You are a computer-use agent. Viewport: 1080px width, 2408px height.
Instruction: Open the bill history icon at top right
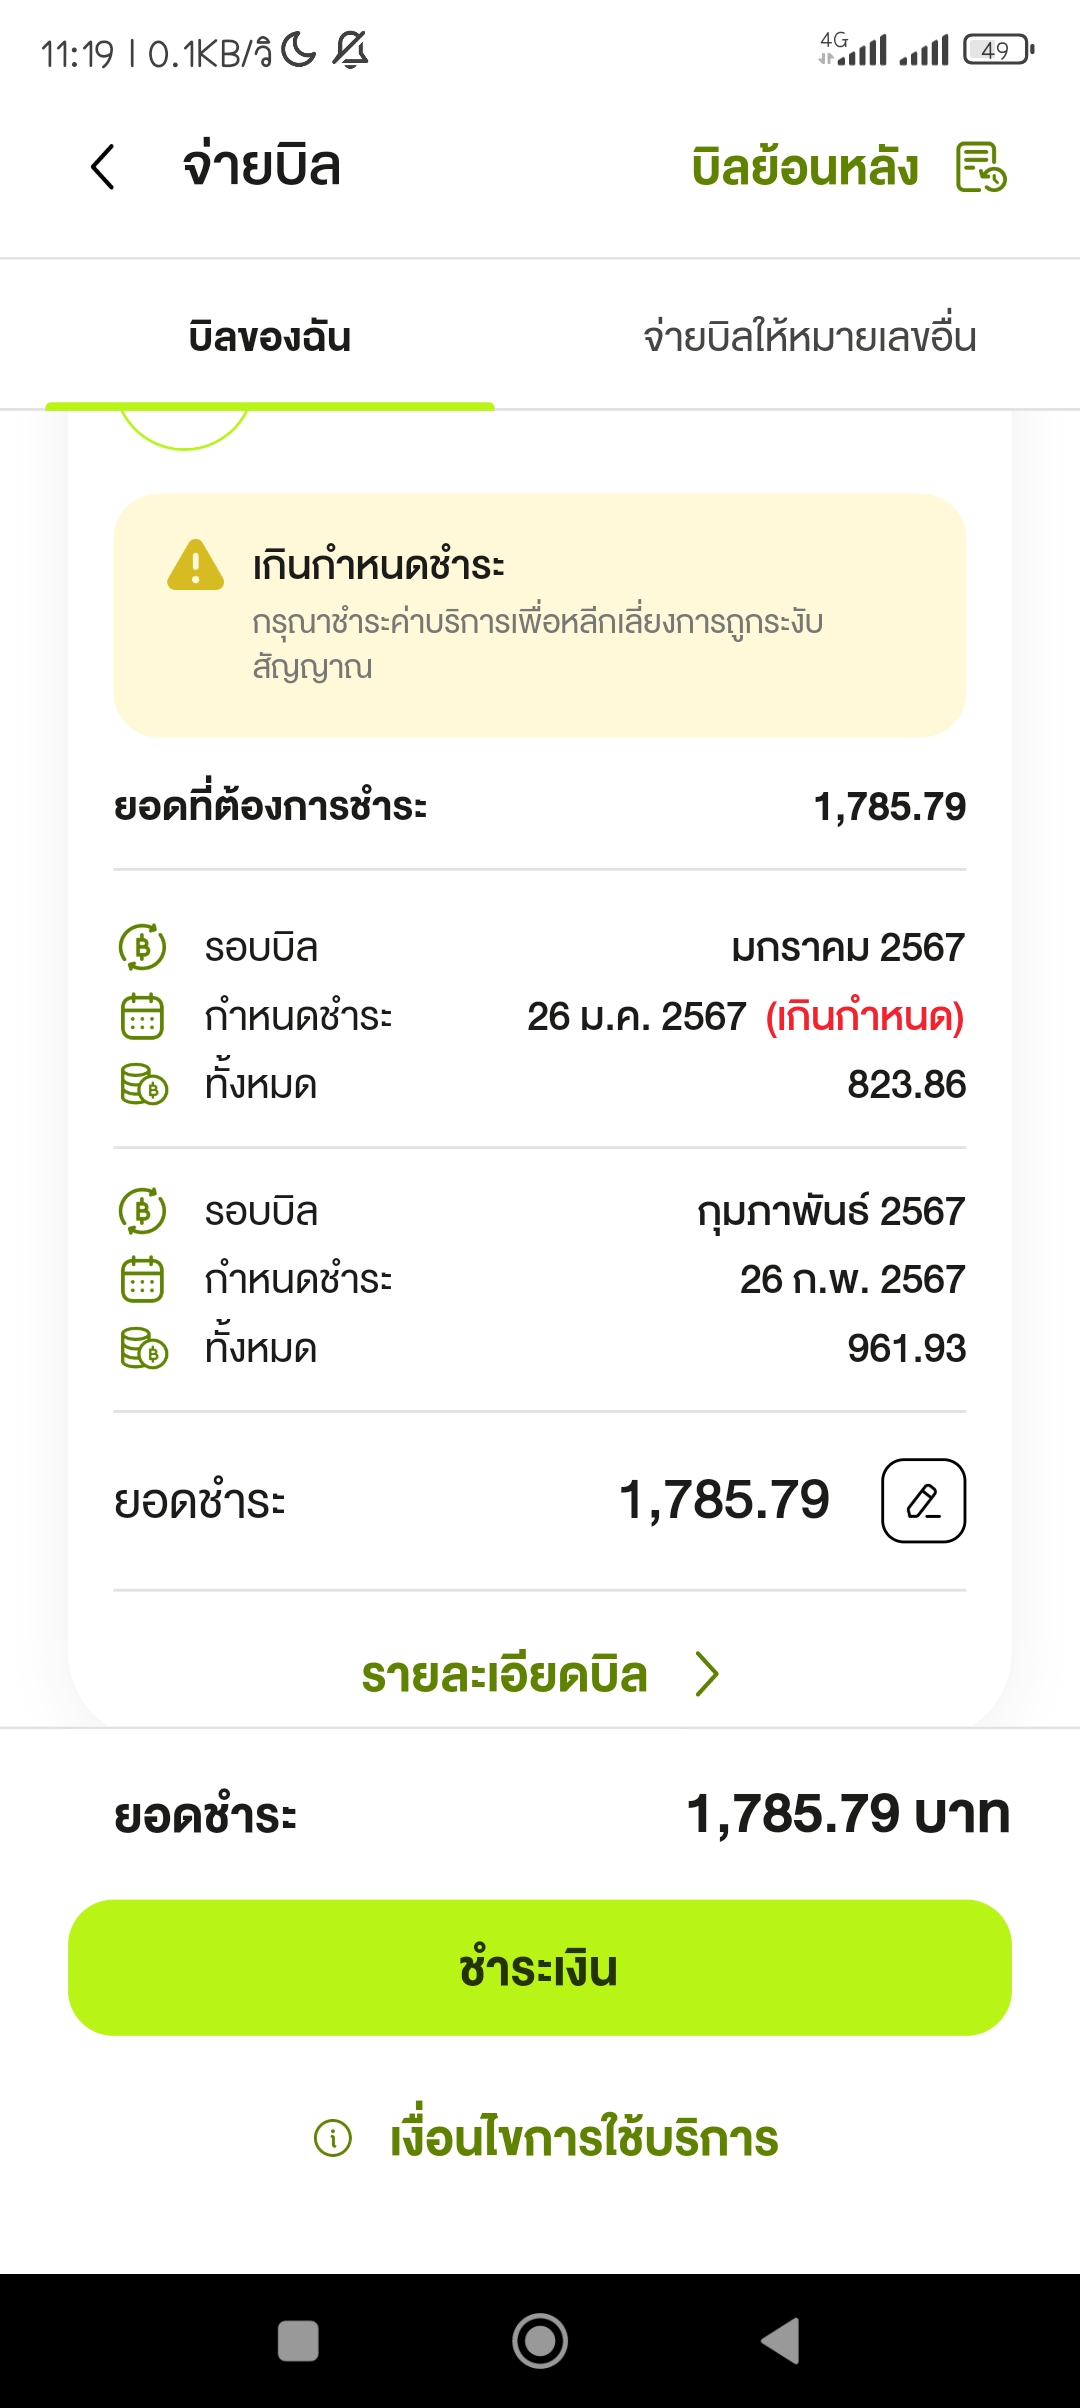(981, 167)
